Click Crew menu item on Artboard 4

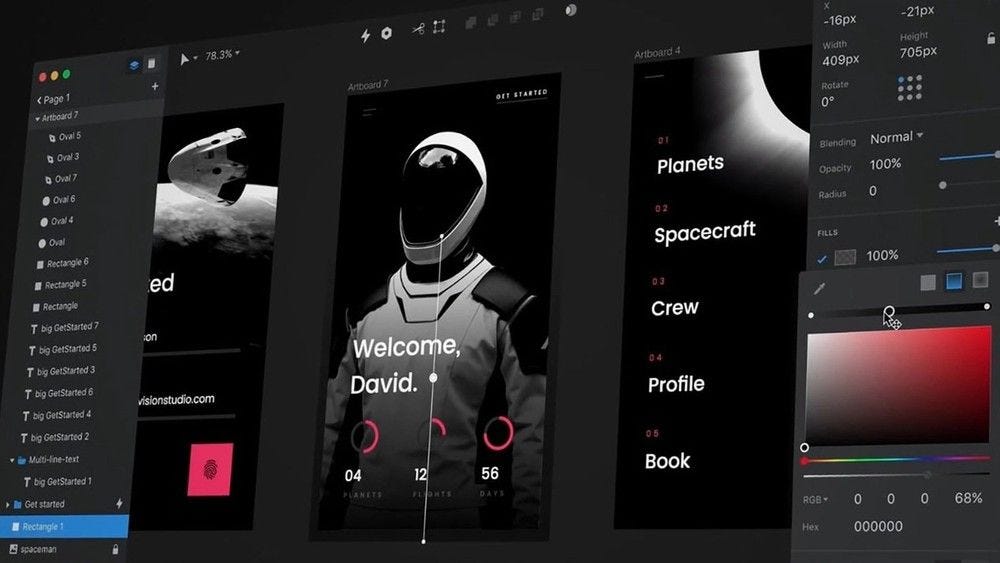tap(675, 308)
